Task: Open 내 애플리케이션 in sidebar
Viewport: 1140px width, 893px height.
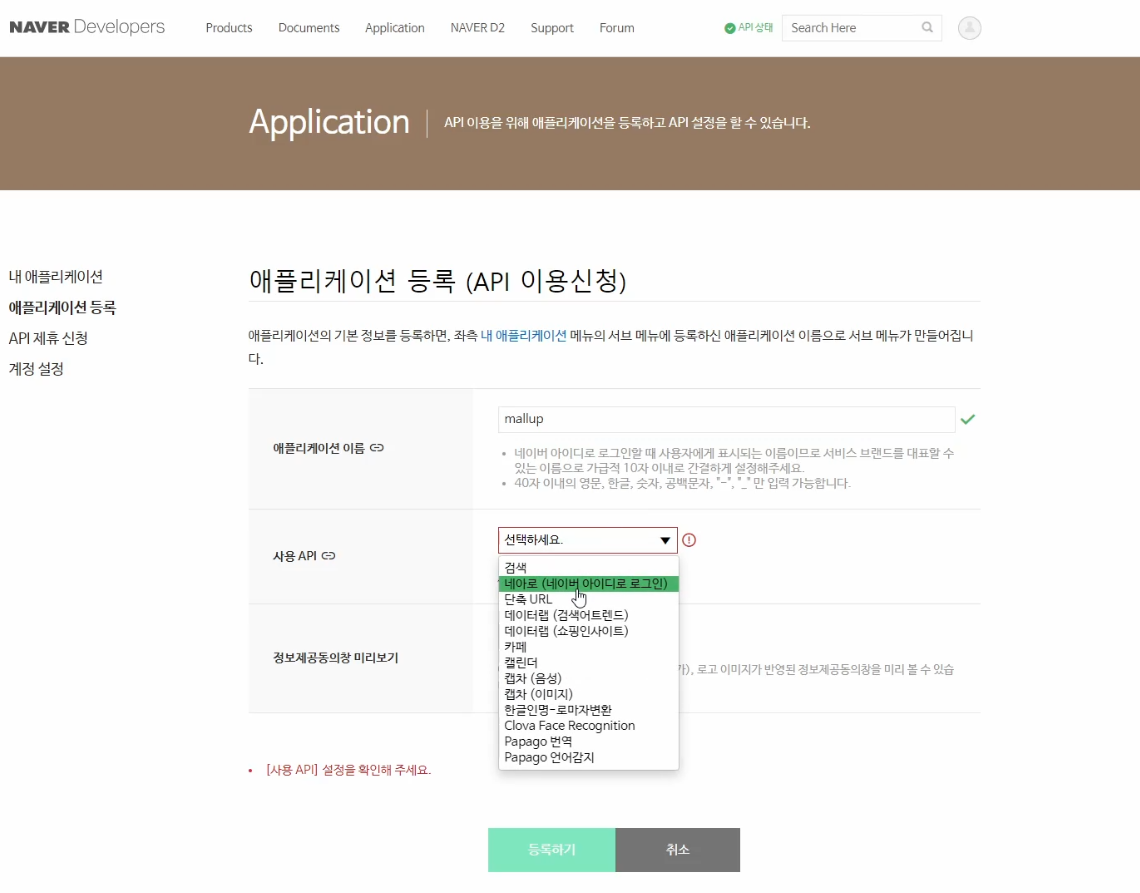Action: [x=56, y=277]
